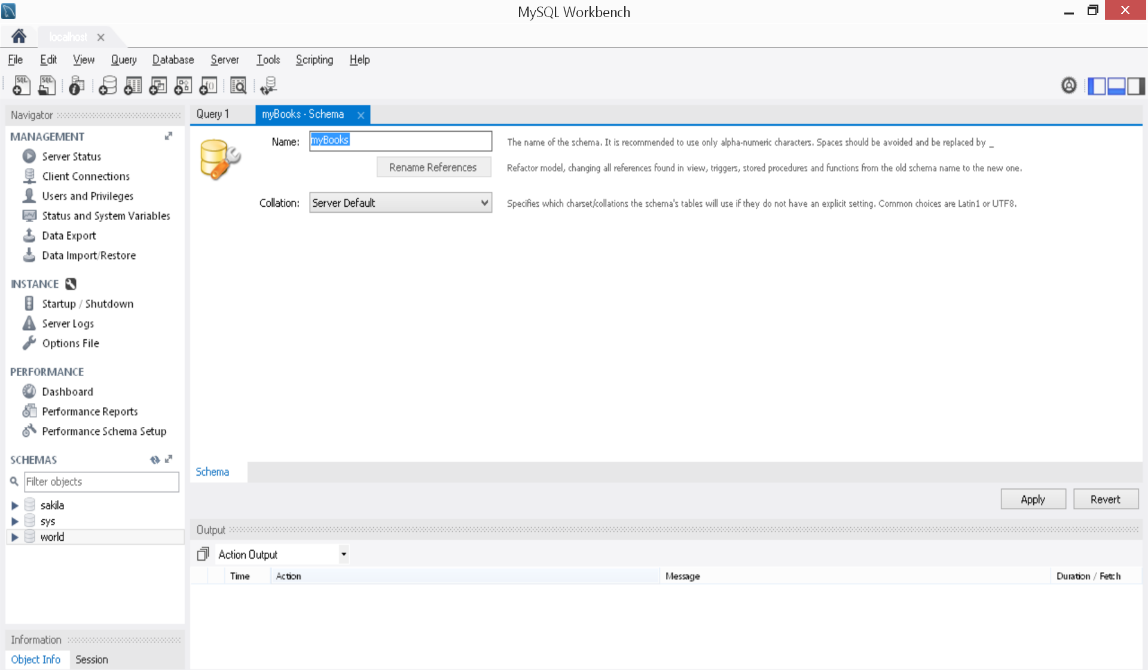This screenshot has width=1148, height=670.
Task: Click the Data Export icon
Action: coord(29,235)
